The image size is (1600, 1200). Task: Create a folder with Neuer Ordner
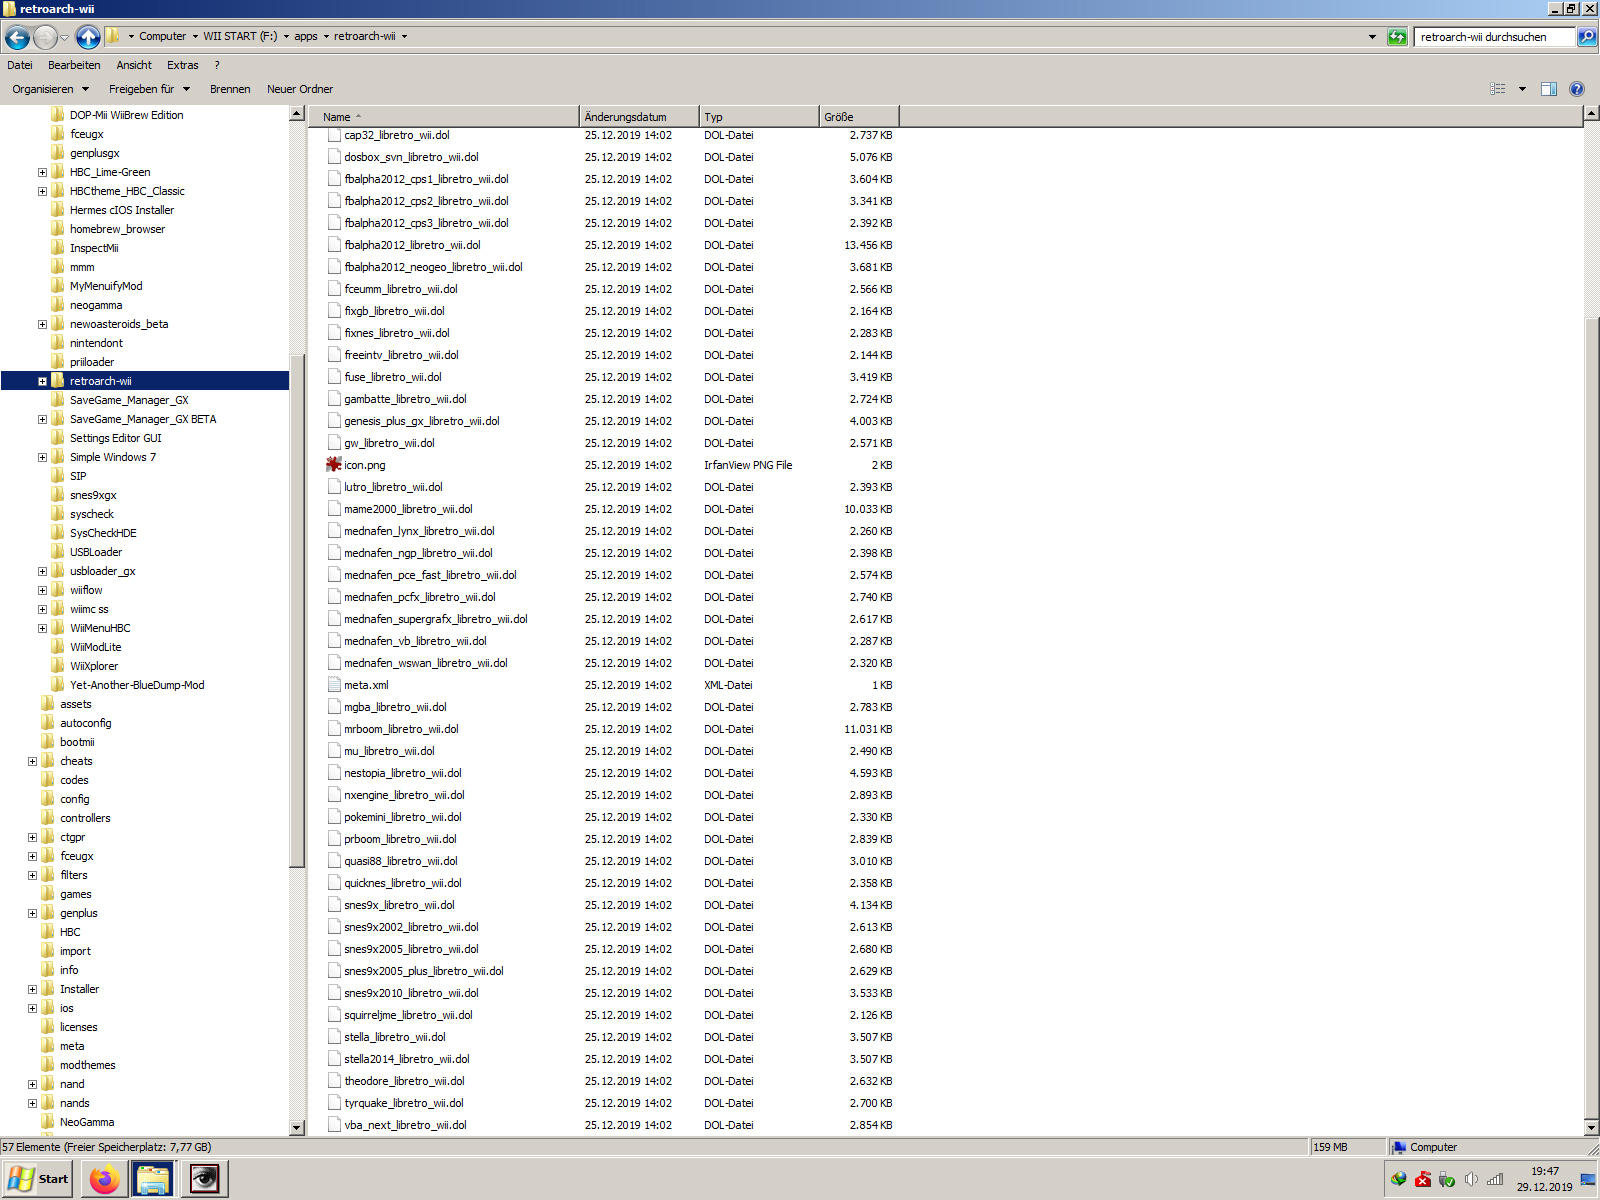click(300, 89)
